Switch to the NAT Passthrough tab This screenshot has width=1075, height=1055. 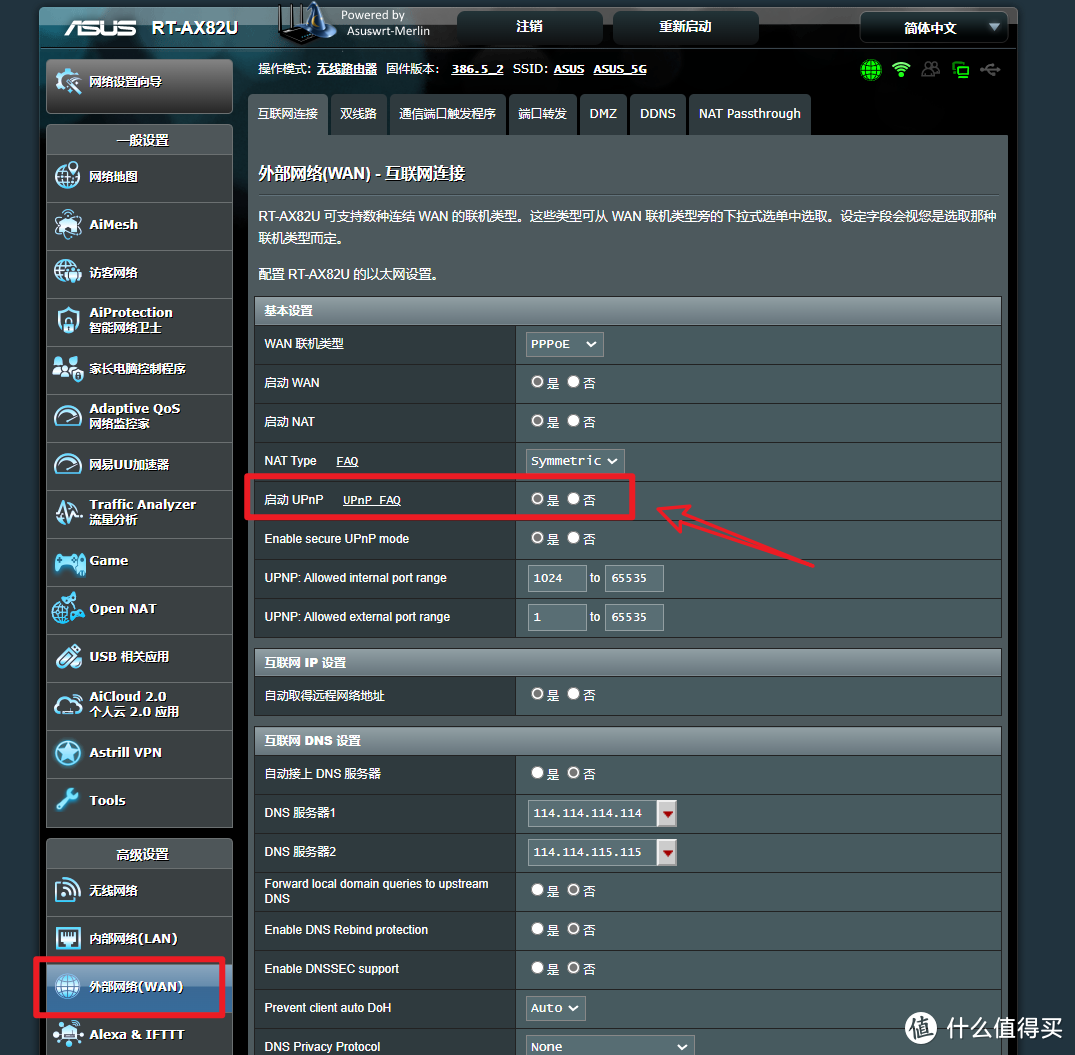749,114
